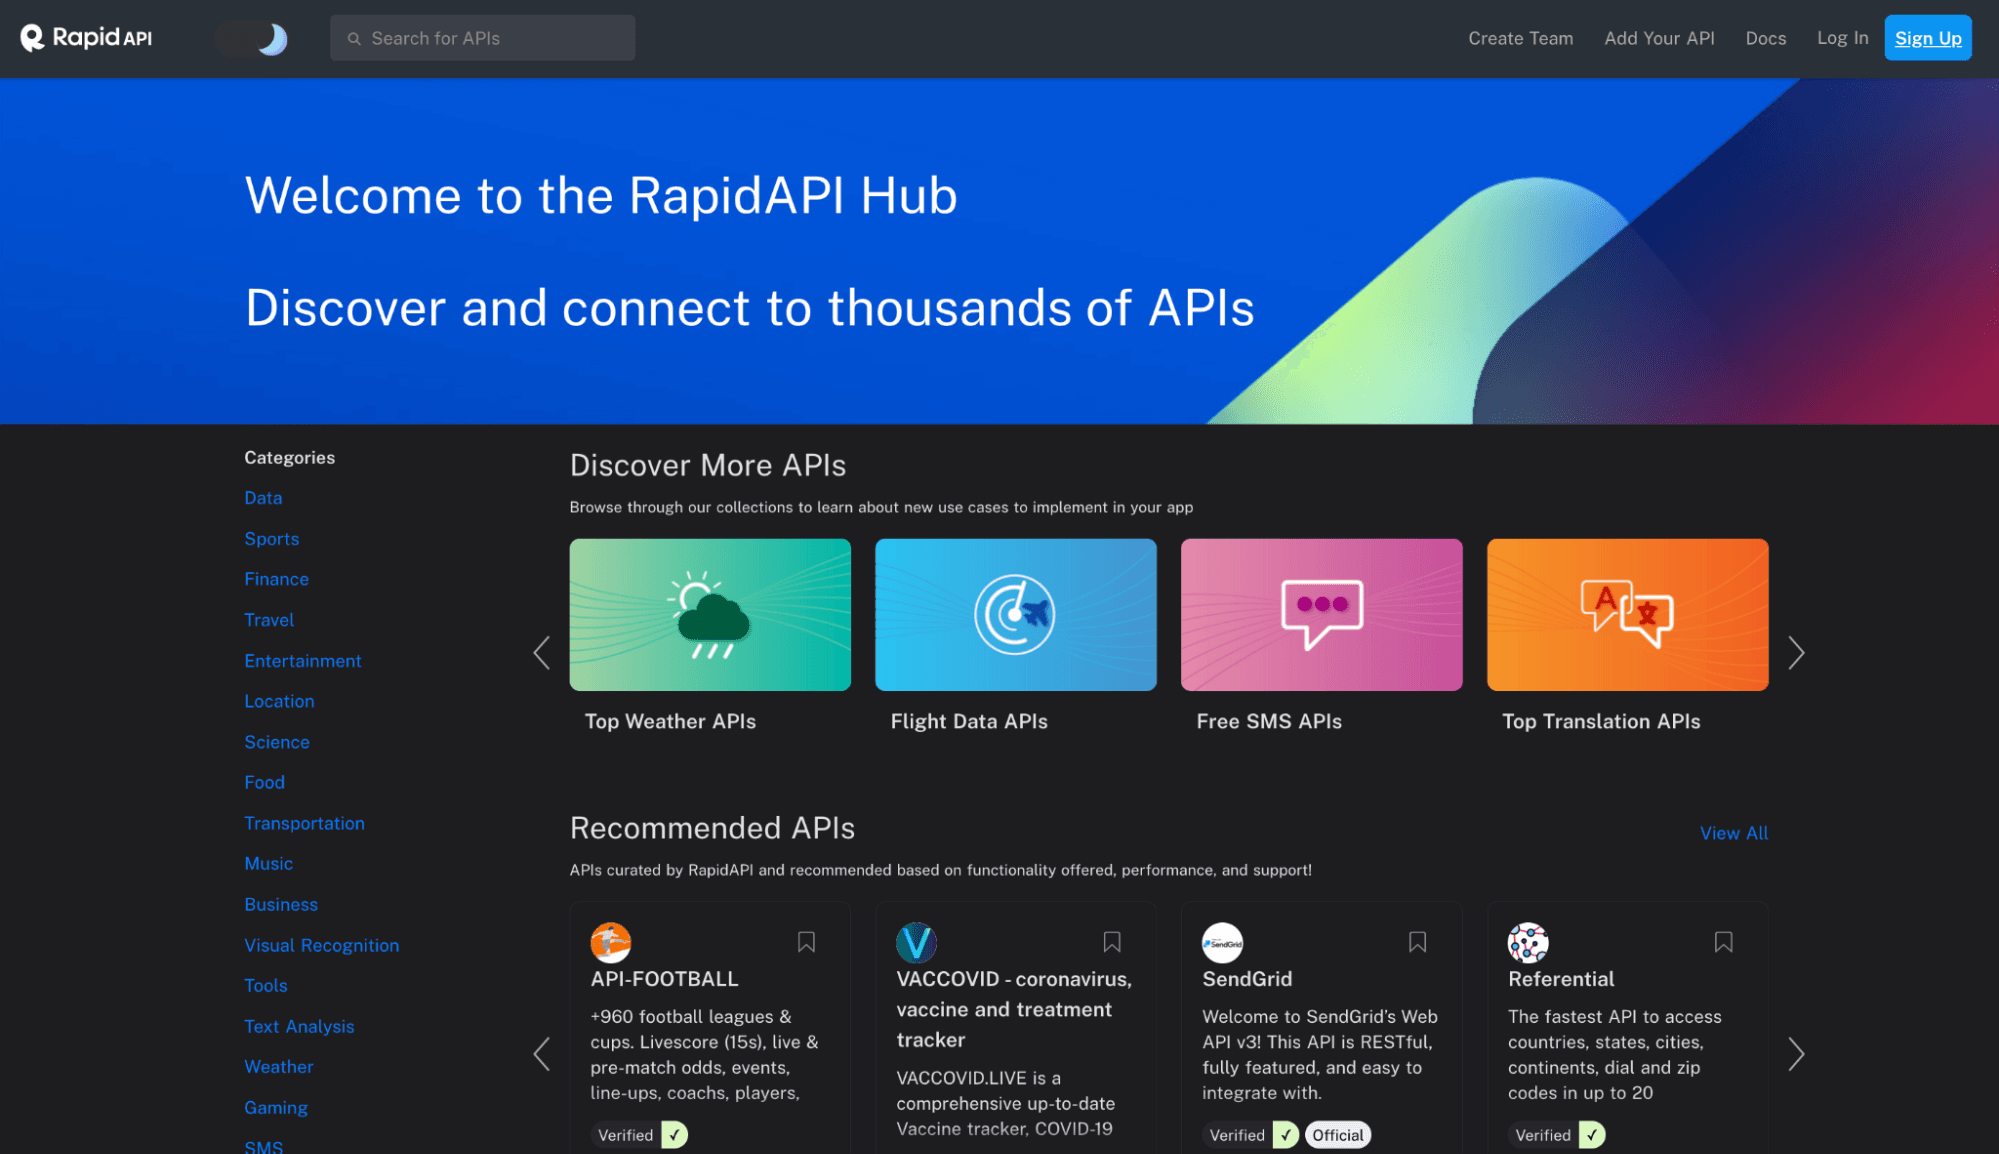Screen dimensions: 1999x1154
Task: Open the Food category
Action: 264,782
